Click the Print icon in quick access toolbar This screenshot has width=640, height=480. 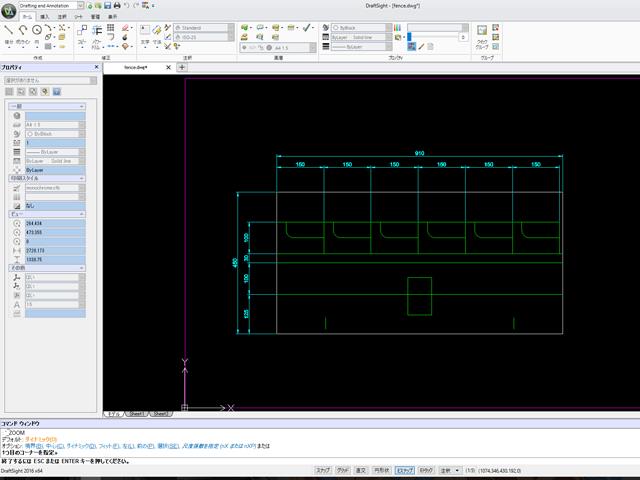tap(117, 6)
